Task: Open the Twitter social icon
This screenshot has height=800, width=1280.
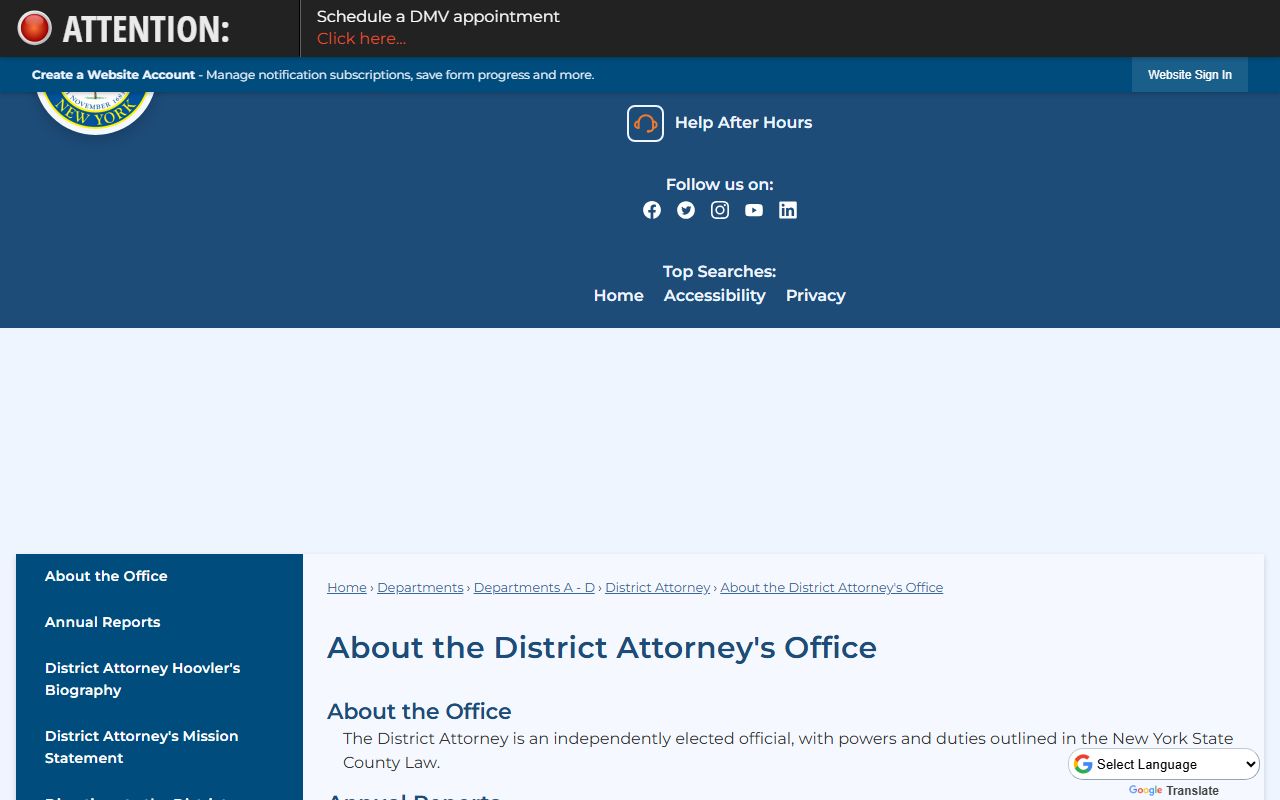Action: point(686,210)
